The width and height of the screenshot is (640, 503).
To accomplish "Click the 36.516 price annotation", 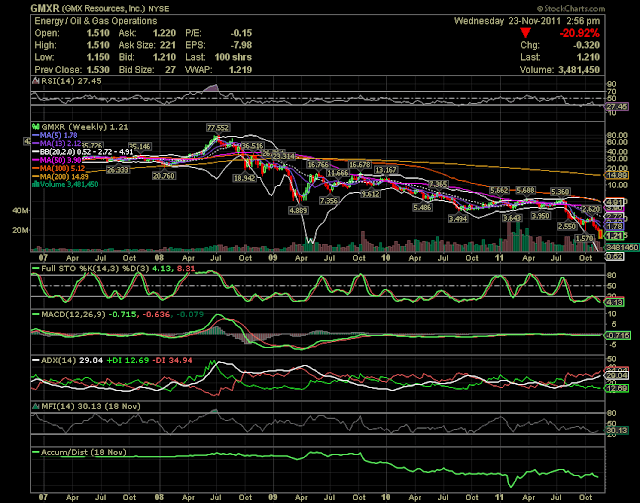I will point(252,146).
